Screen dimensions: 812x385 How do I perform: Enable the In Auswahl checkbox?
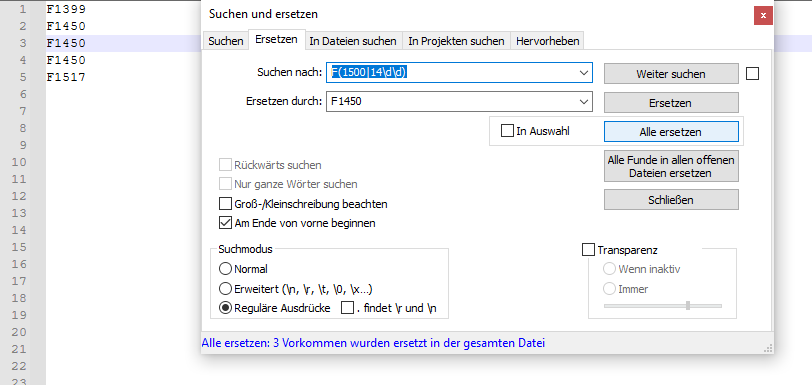507,131
